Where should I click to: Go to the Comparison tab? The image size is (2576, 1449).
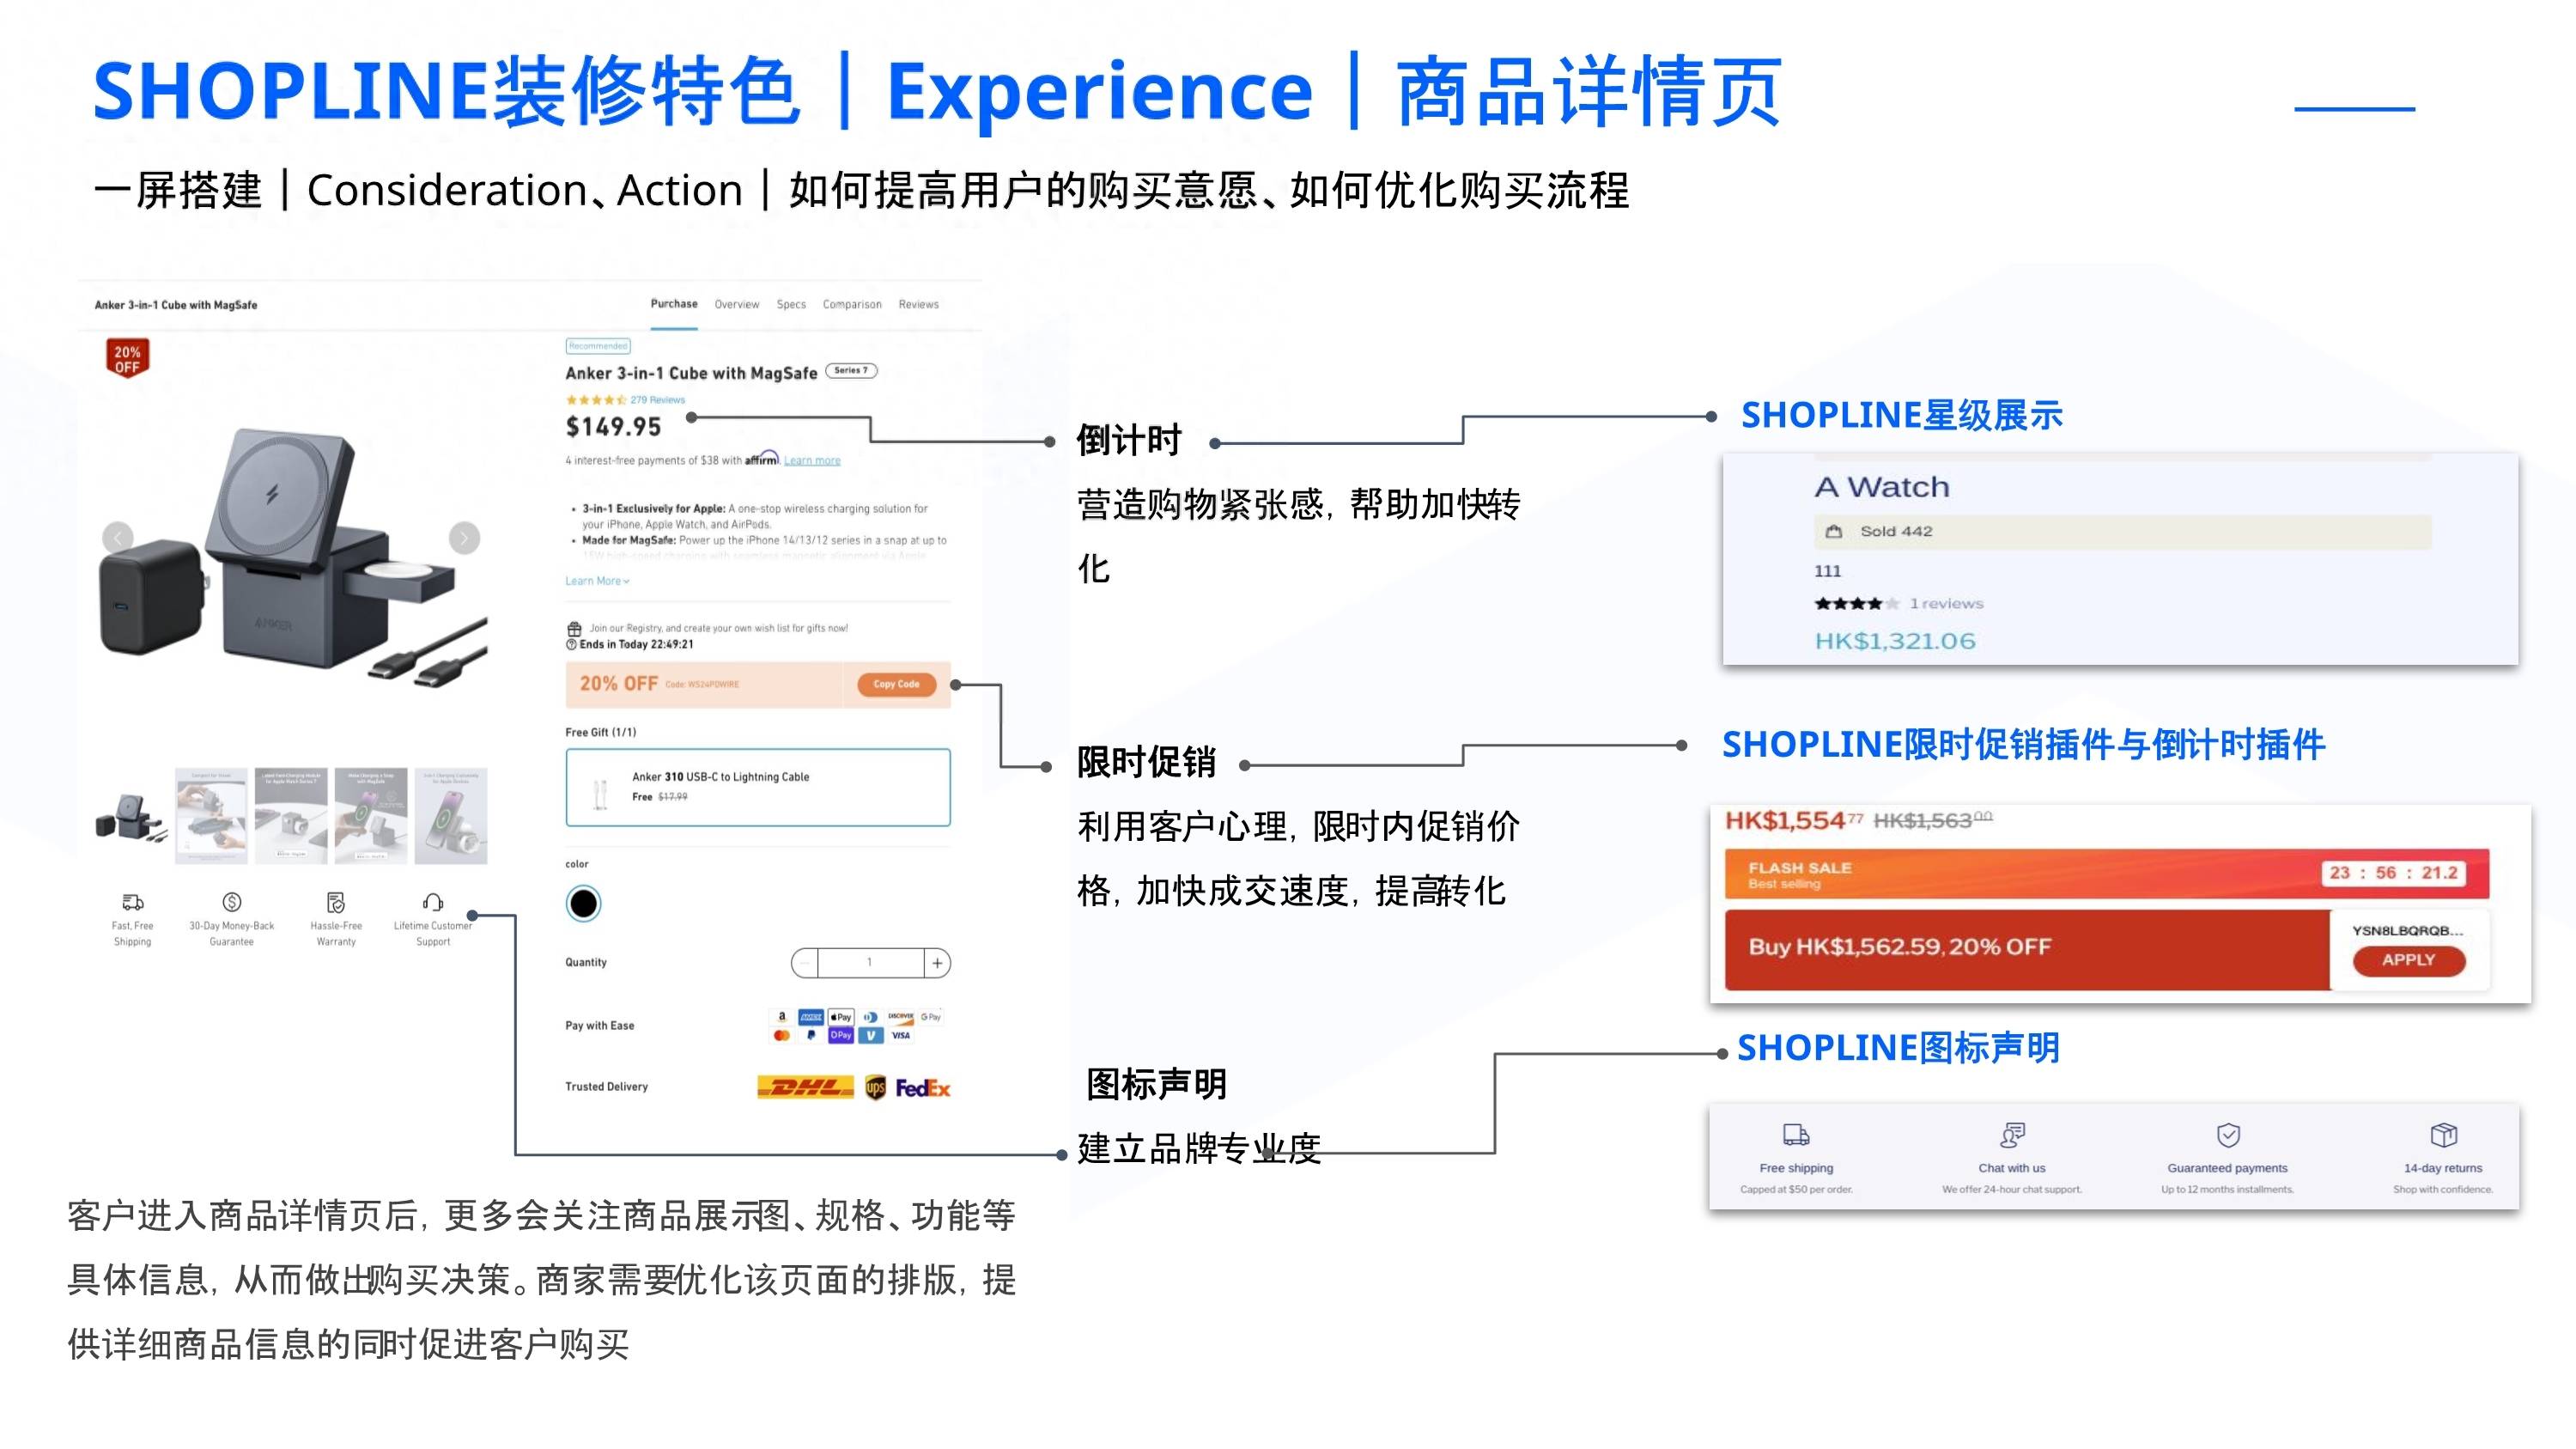[x=852, y=304]
